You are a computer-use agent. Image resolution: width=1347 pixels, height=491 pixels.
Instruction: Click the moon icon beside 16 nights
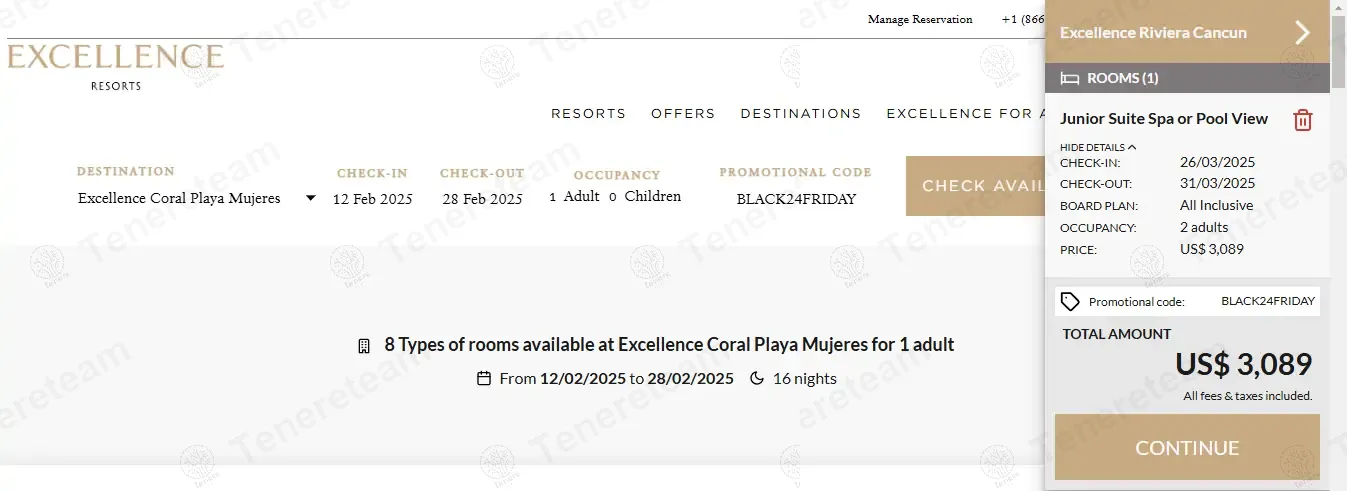(x=757, y=379)
